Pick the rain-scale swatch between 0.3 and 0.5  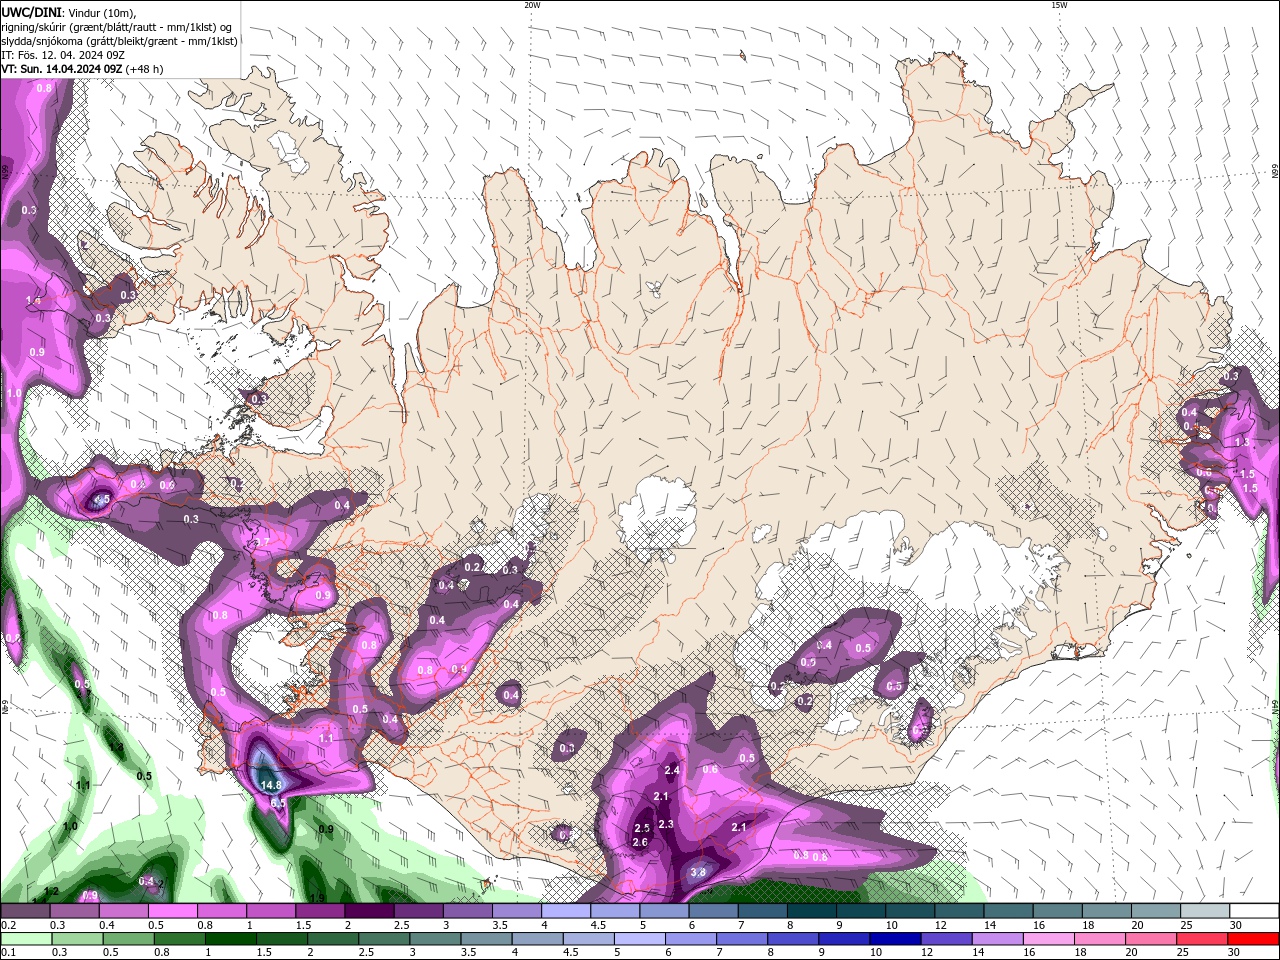tap(77, 939)
